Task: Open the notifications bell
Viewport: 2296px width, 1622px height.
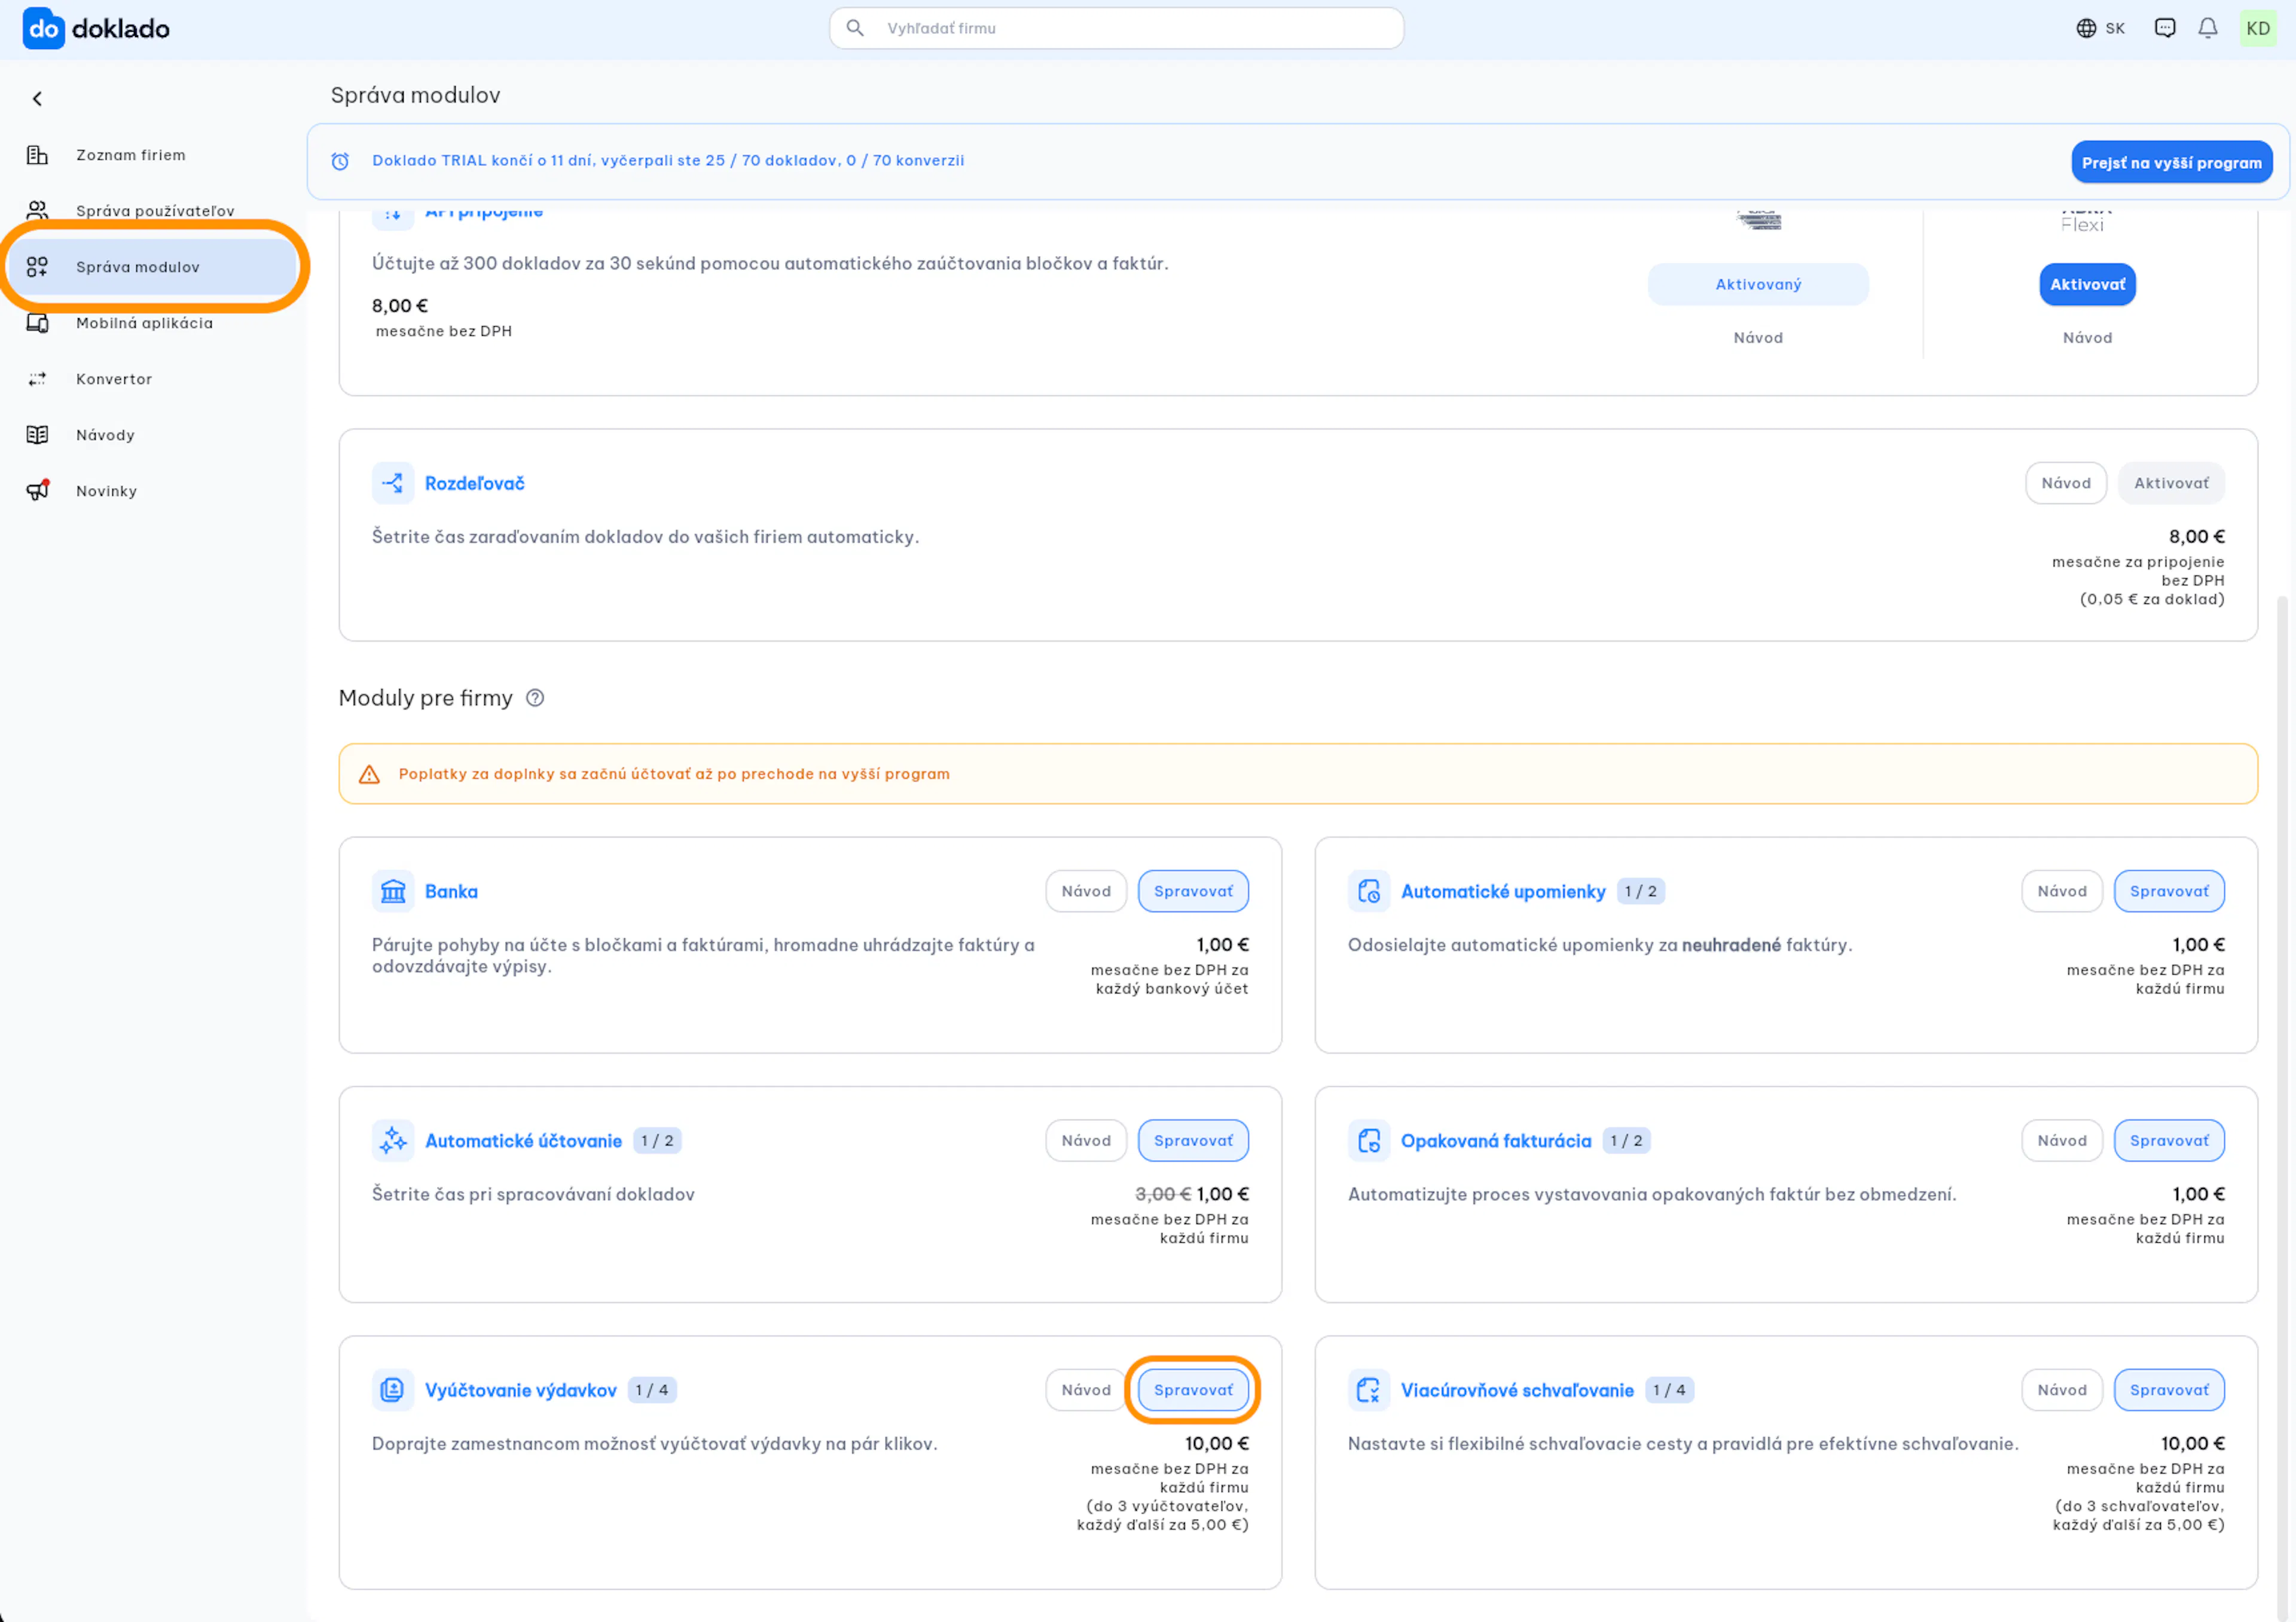Action: coord(2208,28)
